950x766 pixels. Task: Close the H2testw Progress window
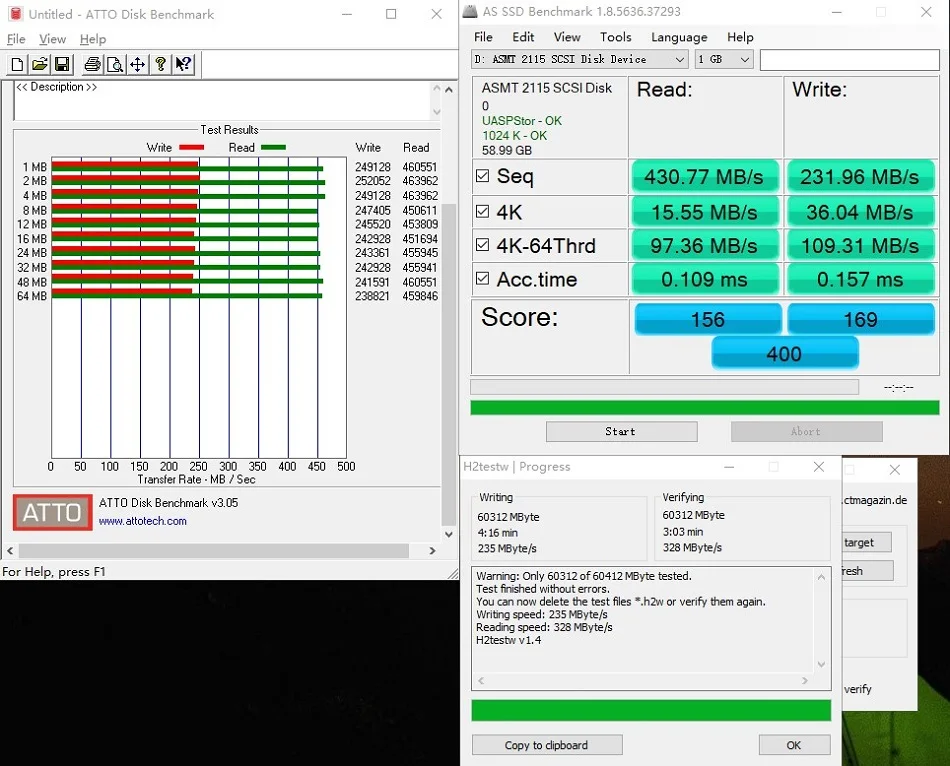(x=819, y=467)
